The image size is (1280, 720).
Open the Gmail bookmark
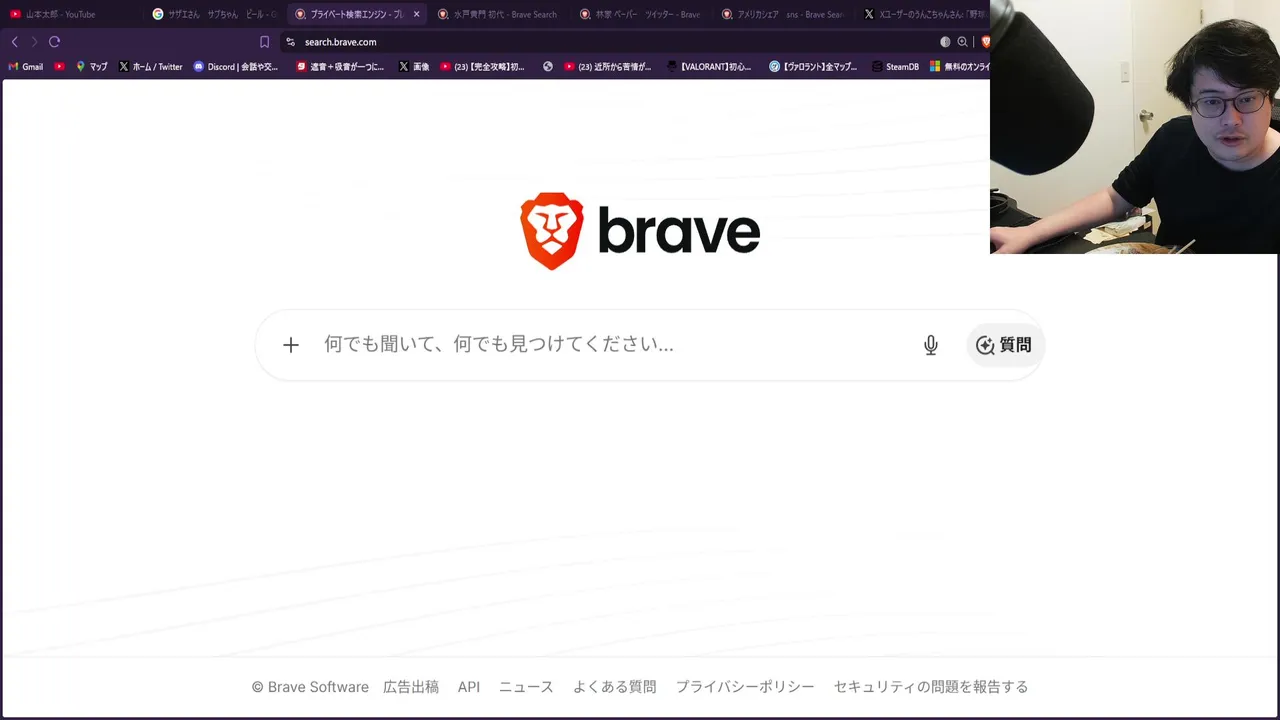25,67
